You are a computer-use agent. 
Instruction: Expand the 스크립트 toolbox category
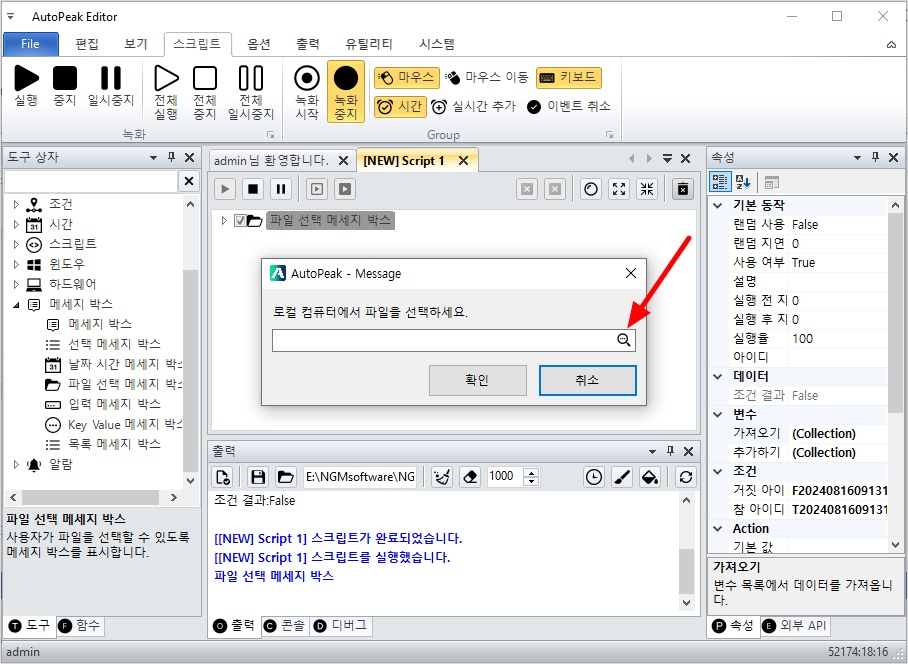point(16,244)
